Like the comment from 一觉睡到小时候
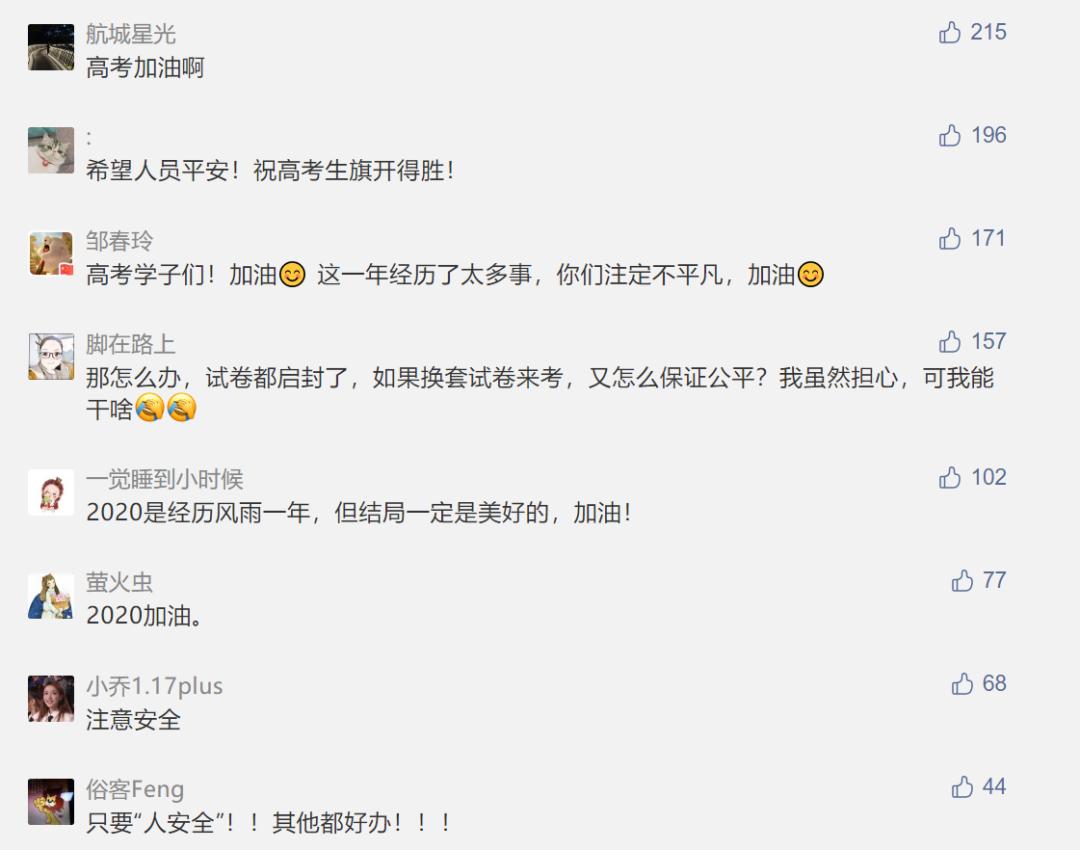The height and width of the screenshot is (850, 1080). [x=949, y=477]
